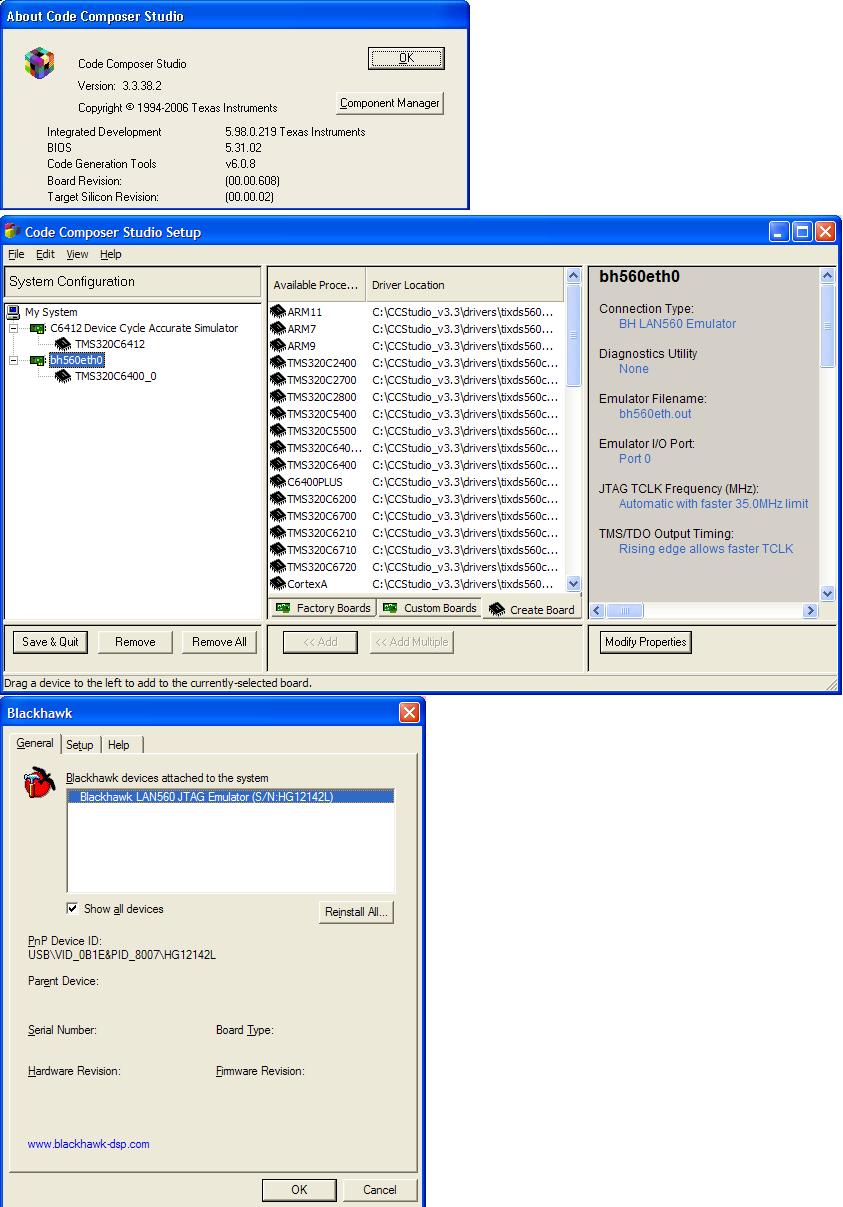The width and height of the screenshot is (843, 1207).
Task: Click Cancel in the Blackhawk dialog
Action: coord(380,1190)
